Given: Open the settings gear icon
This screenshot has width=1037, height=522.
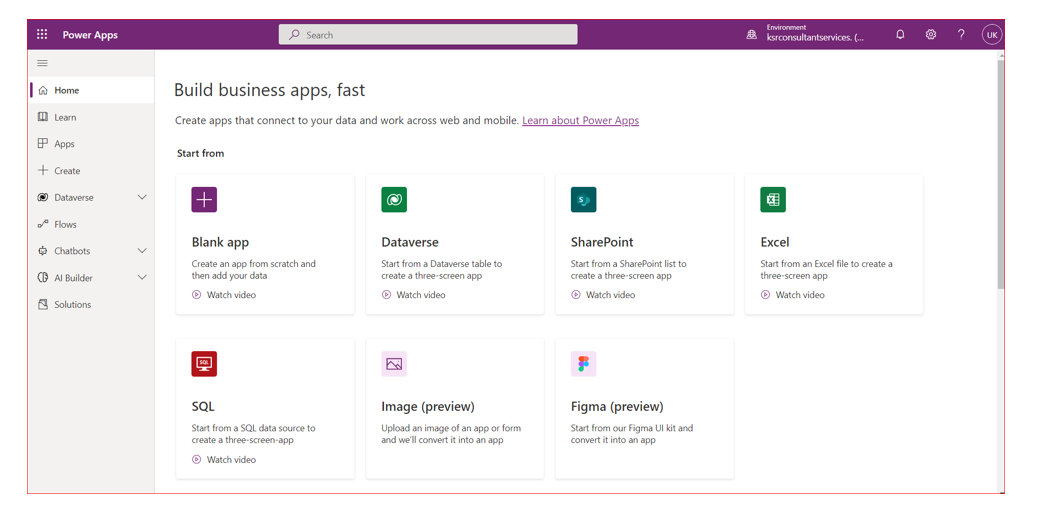Looking at the screenshot, I should [x=931, y=34].
